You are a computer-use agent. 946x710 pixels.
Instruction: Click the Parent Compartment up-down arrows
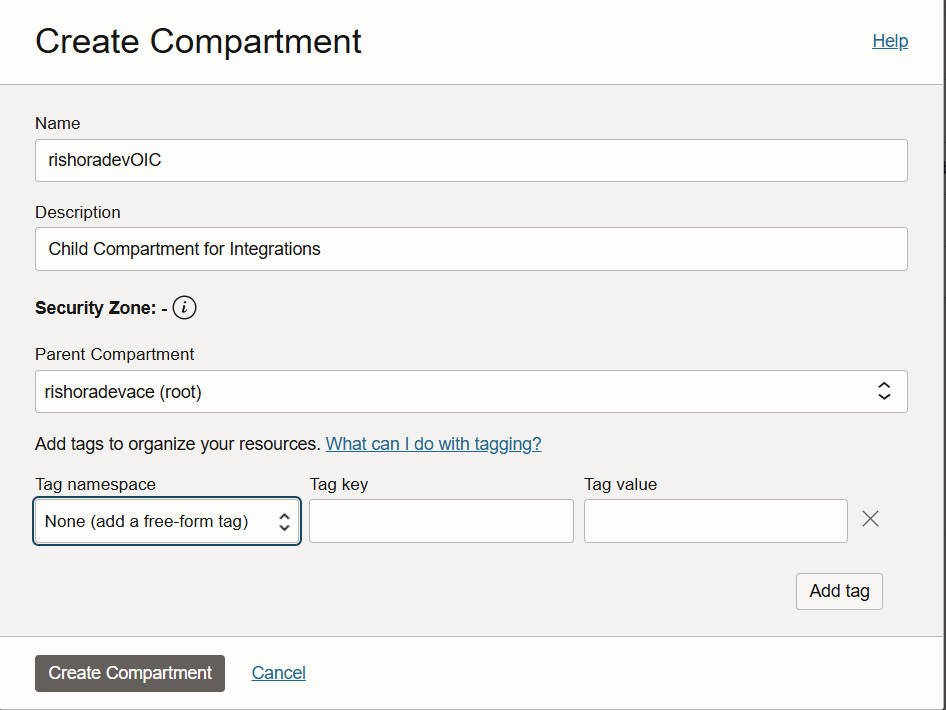coord(884,392)
